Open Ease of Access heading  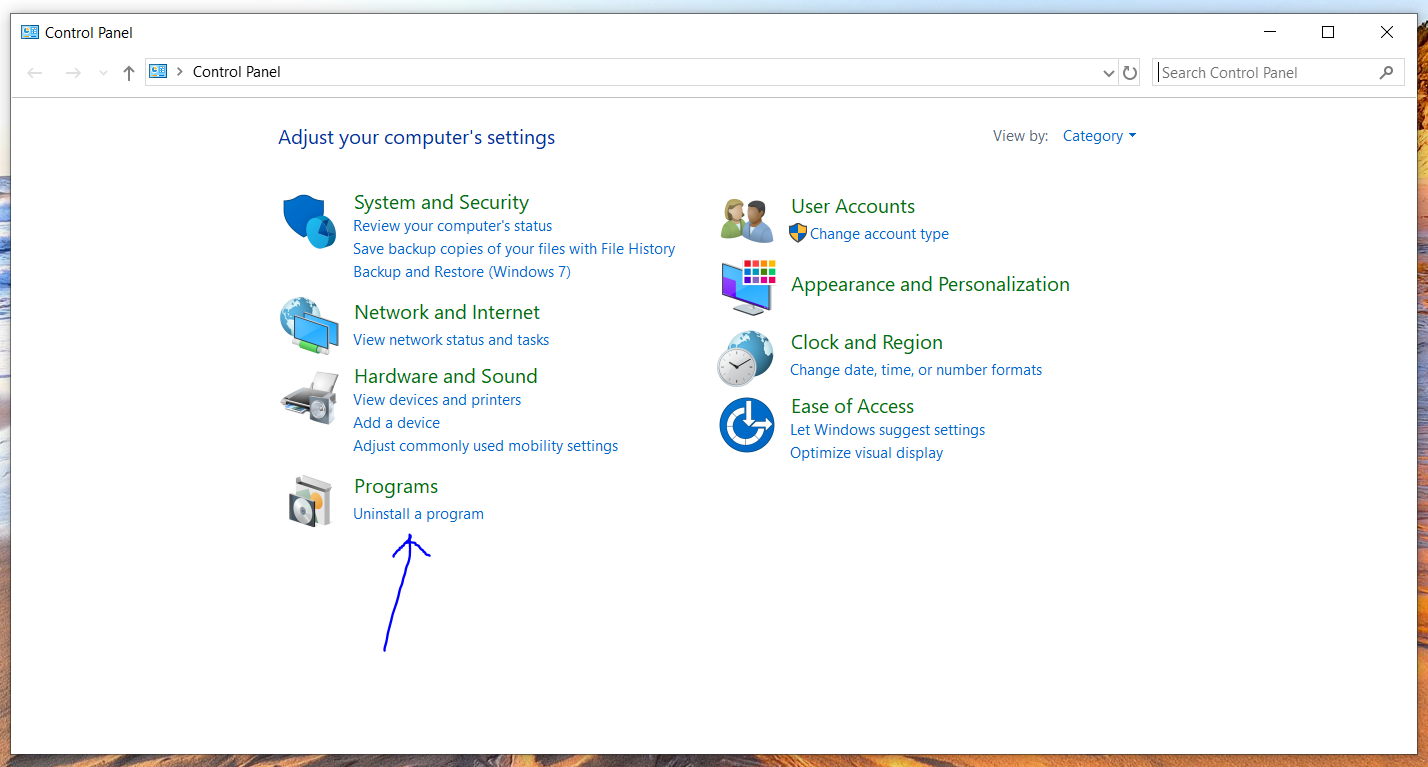tap(852, 406)
